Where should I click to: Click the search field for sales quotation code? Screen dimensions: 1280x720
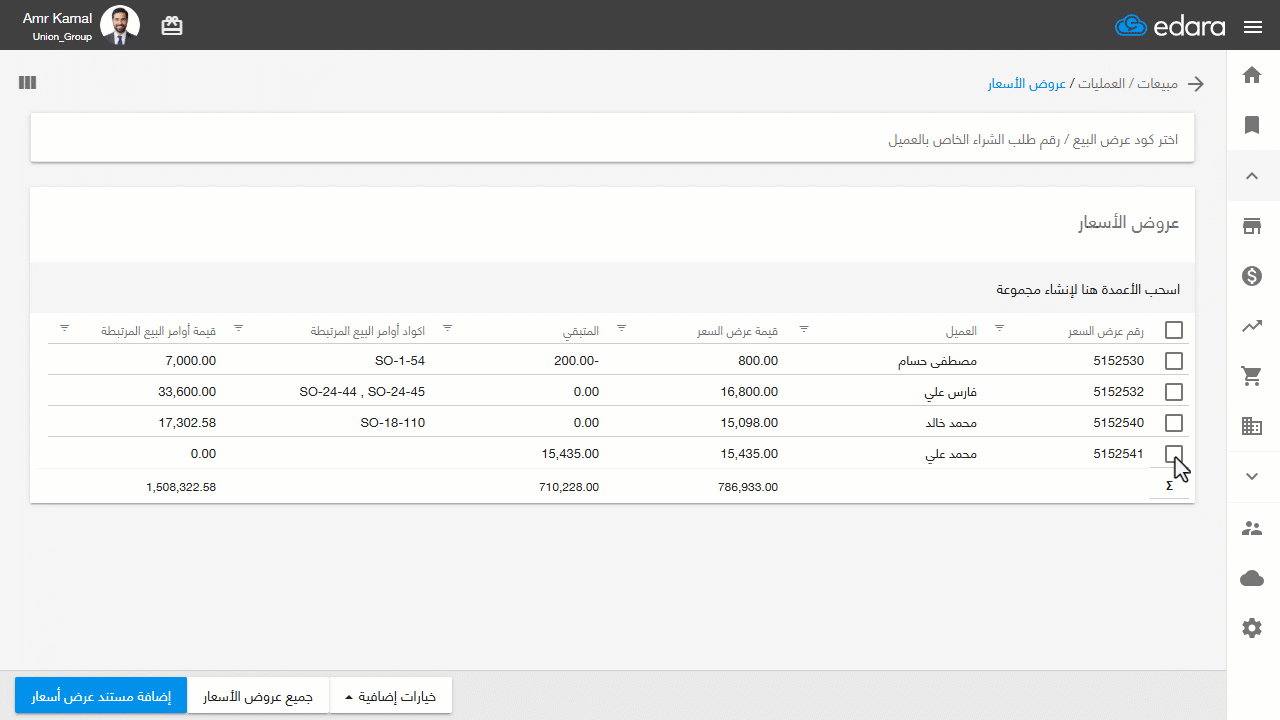click(613, 138)
